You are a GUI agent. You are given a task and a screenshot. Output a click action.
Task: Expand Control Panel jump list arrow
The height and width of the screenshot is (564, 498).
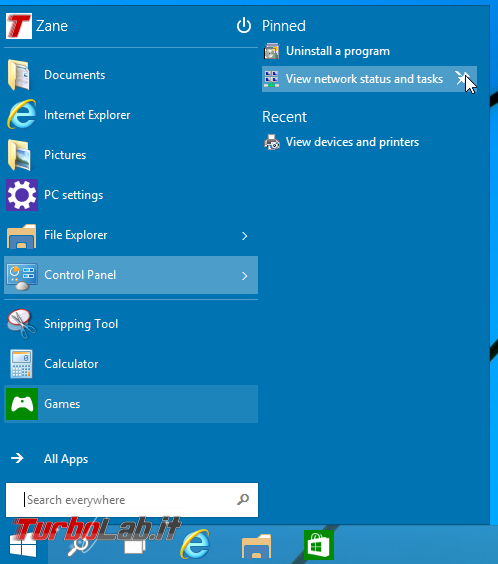(x=245, y=276)
